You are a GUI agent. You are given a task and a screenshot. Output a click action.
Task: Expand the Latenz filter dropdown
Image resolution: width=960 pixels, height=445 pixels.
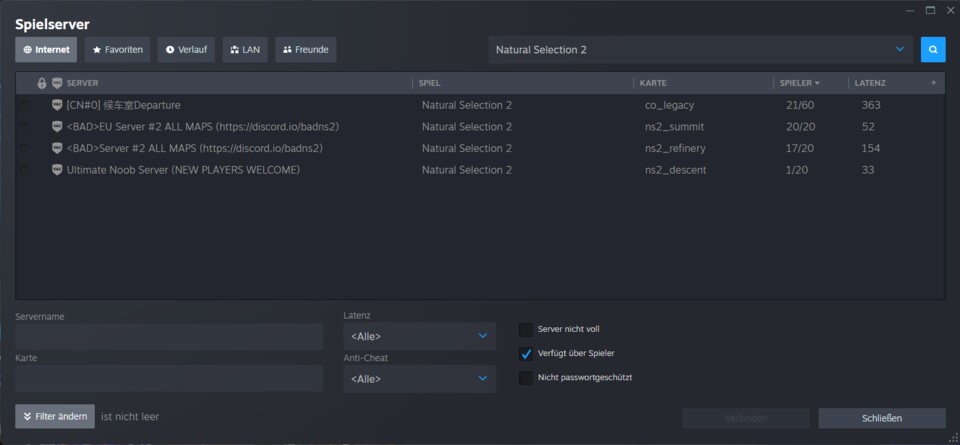(419, 336)
